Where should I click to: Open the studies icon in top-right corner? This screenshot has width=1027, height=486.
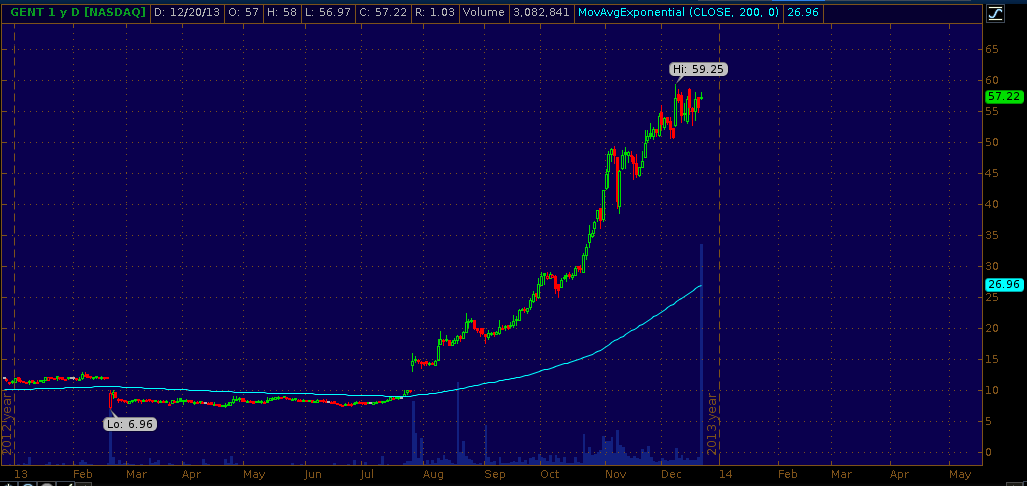coord(995,13)
